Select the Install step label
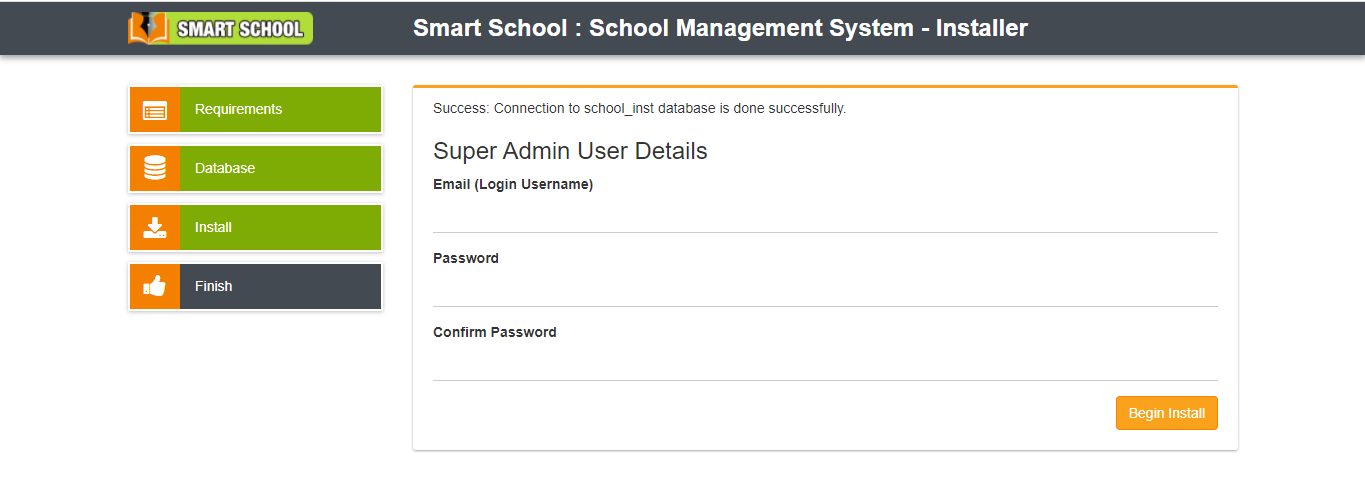This screenshot has height=496, width=1365. pyautogui.click(x=213, y=228)
